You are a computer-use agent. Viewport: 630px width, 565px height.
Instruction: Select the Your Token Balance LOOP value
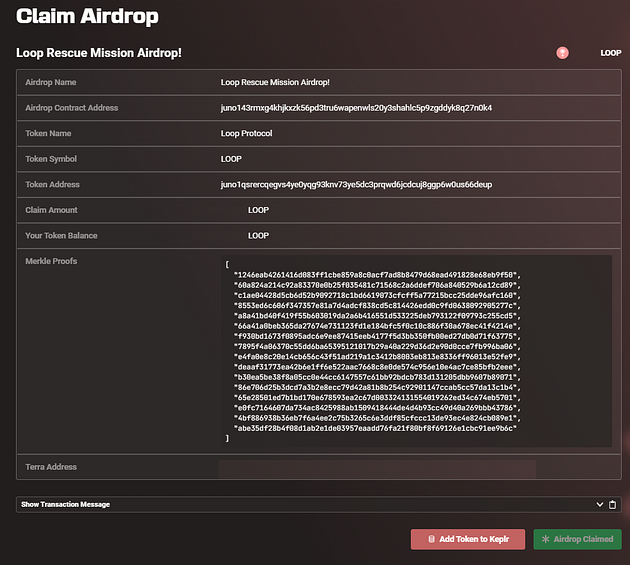[x=258, y=235]
